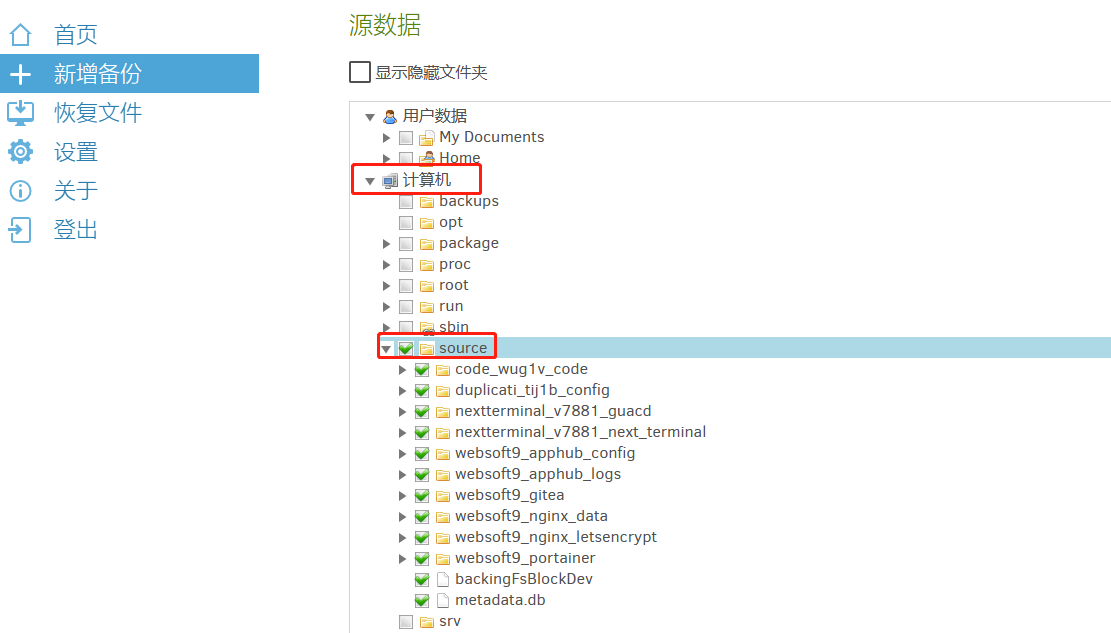Image resolution: width=1111 pixels, height=633 pixels.
Task: Select the backingFsBlockDev file entry
Action: pyautogui.click(x=524, y=580)
